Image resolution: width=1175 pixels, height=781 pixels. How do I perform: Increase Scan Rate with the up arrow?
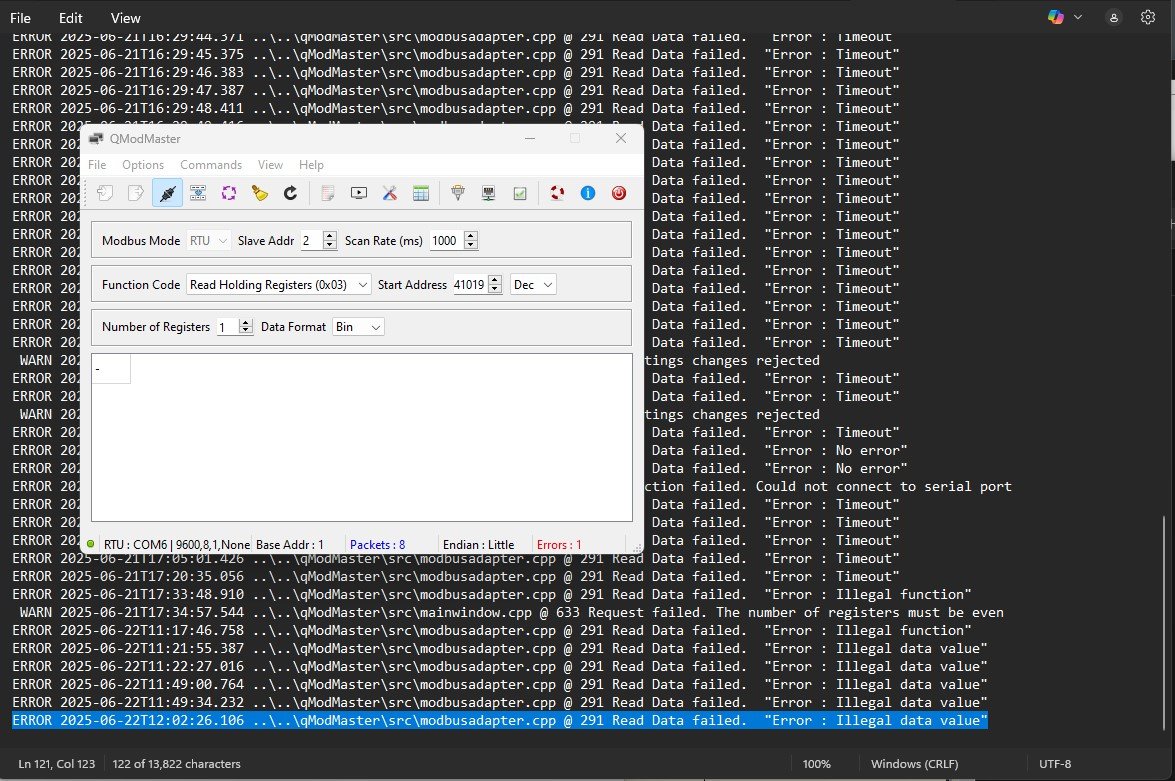pos(471,236)
